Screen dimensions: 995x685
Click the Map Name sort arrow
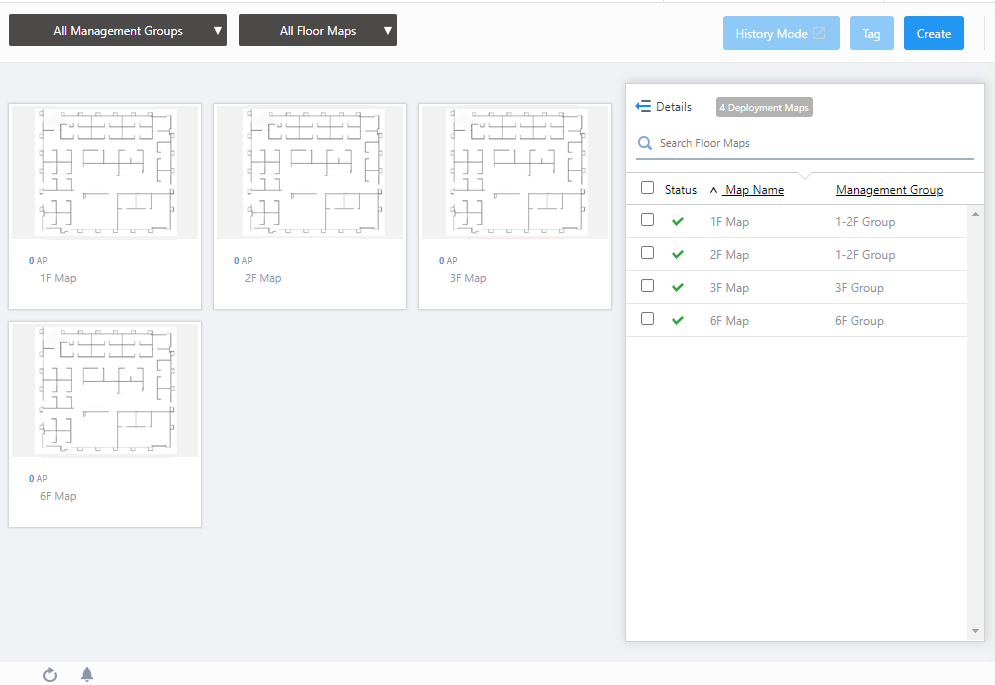pyautogui.click(x=713, y=190)
